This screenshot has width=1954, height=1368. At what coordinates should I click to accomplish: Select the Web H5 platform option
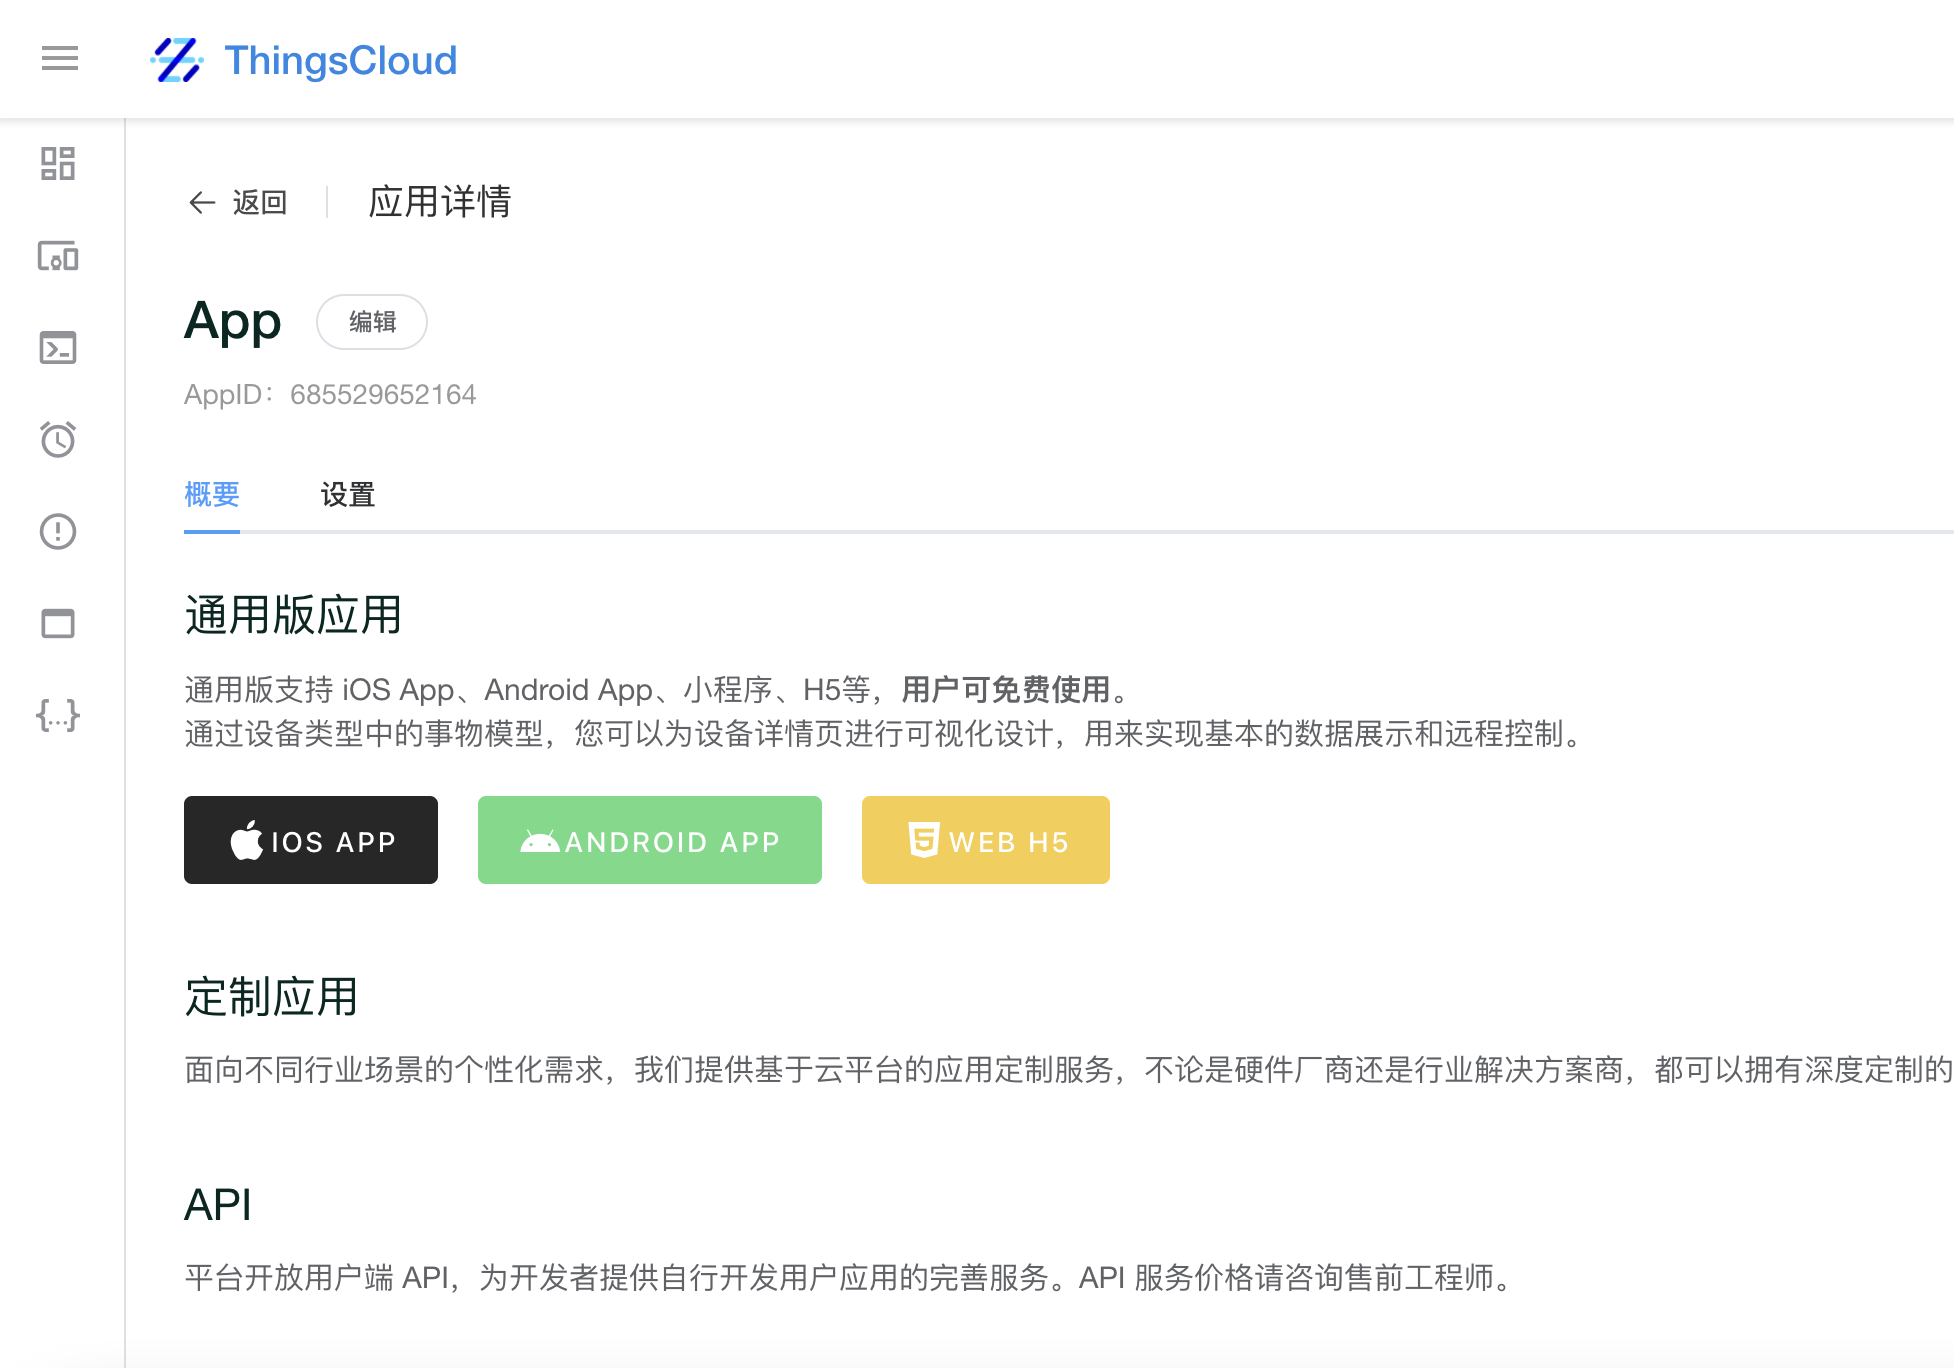pos(984,840)
